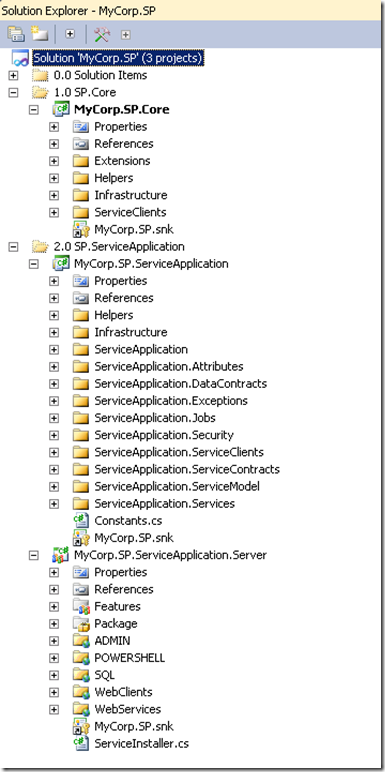Click the MyCorp.SP.ServiceApplication C# project icon

[x=61, y=263]
